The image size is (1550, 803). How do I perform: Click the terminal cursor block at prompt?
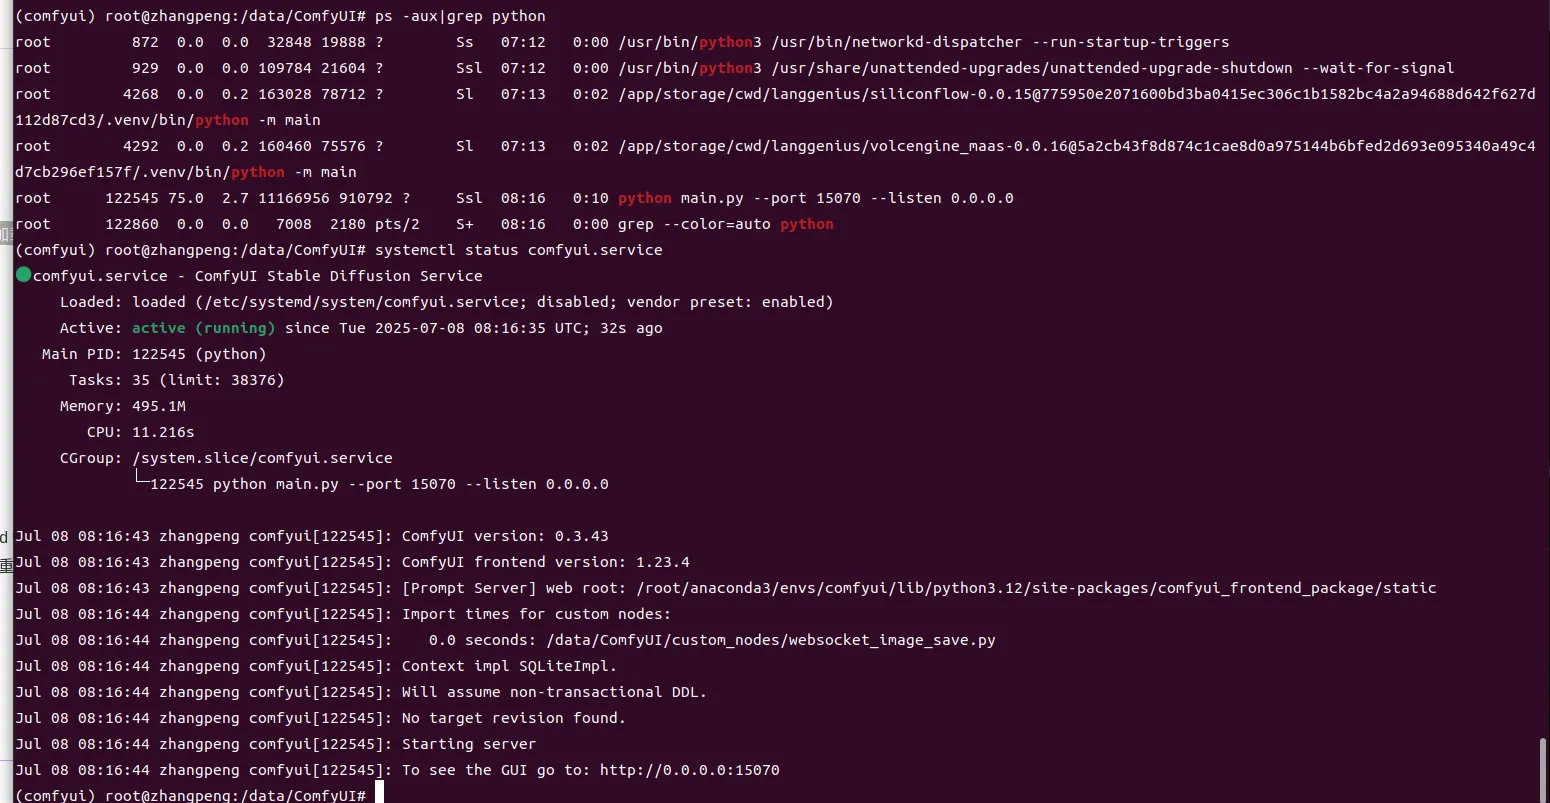pos(379,794)
